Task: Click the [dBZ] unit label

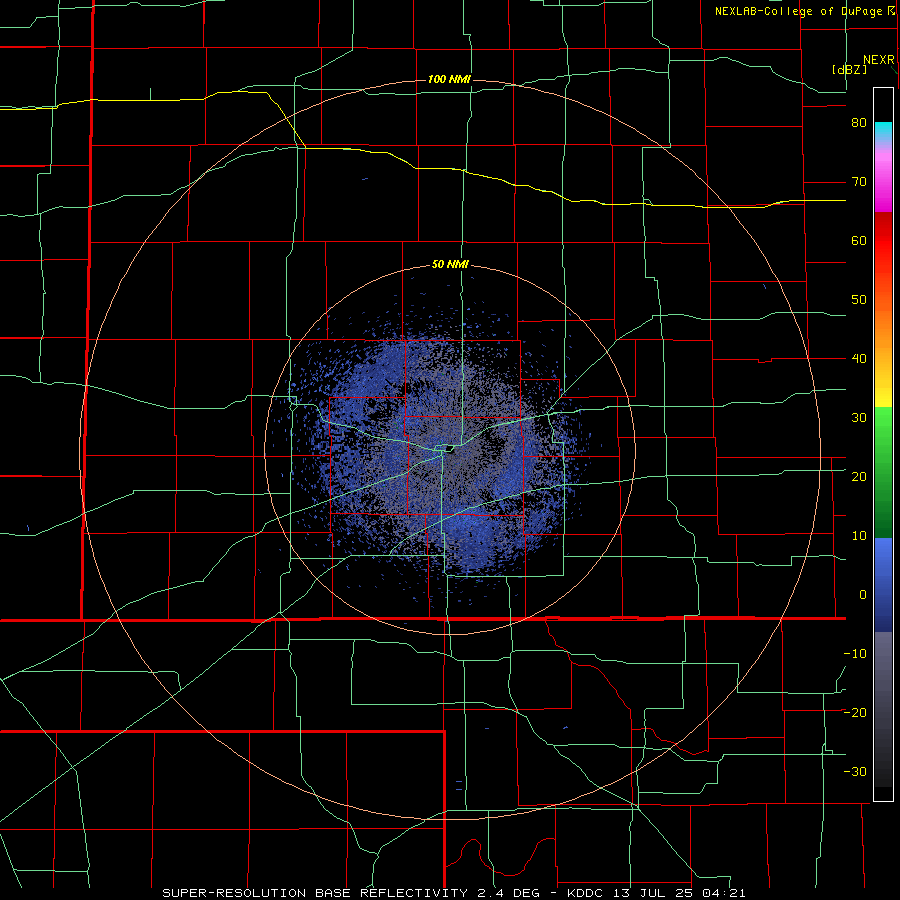Action: (849, 69)
